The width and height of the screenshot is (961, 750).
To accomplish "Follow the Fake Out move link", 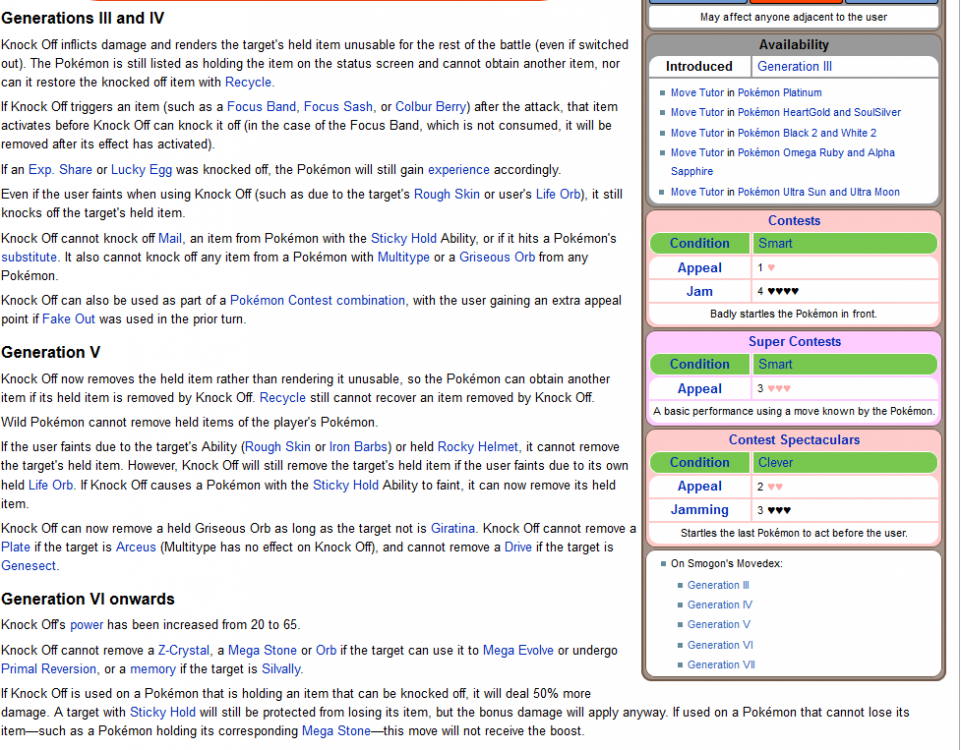I will pyautogui.click(x=69, y=319).
